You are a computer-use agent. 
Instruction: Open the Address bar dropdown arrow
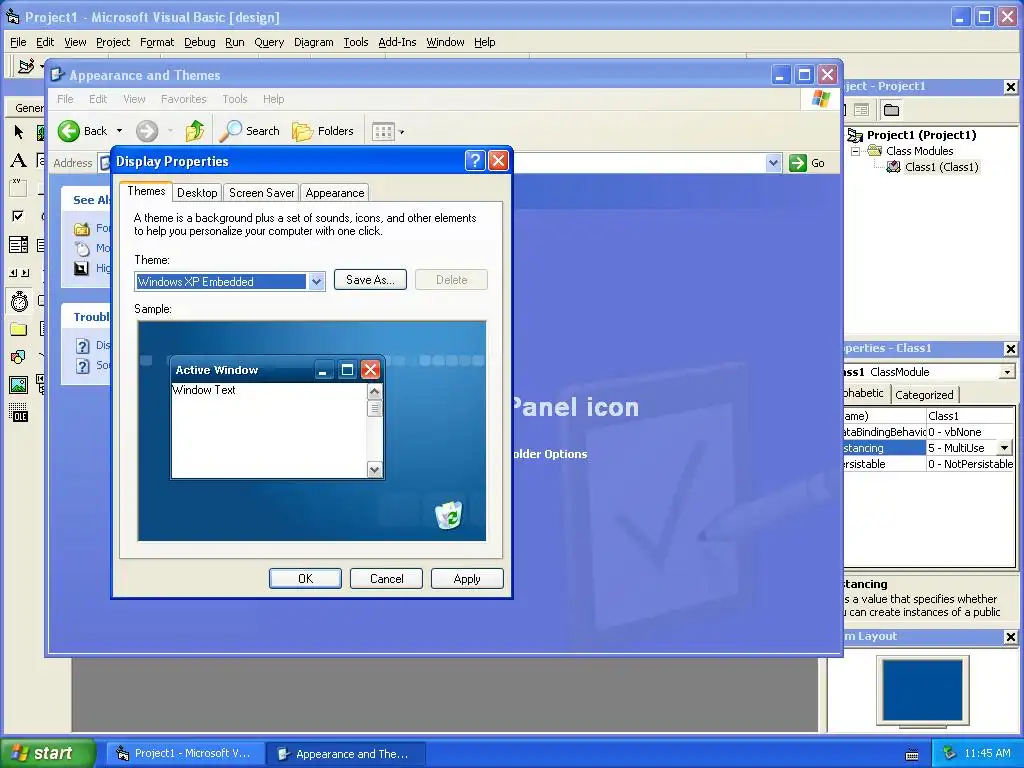coord(773,163)
